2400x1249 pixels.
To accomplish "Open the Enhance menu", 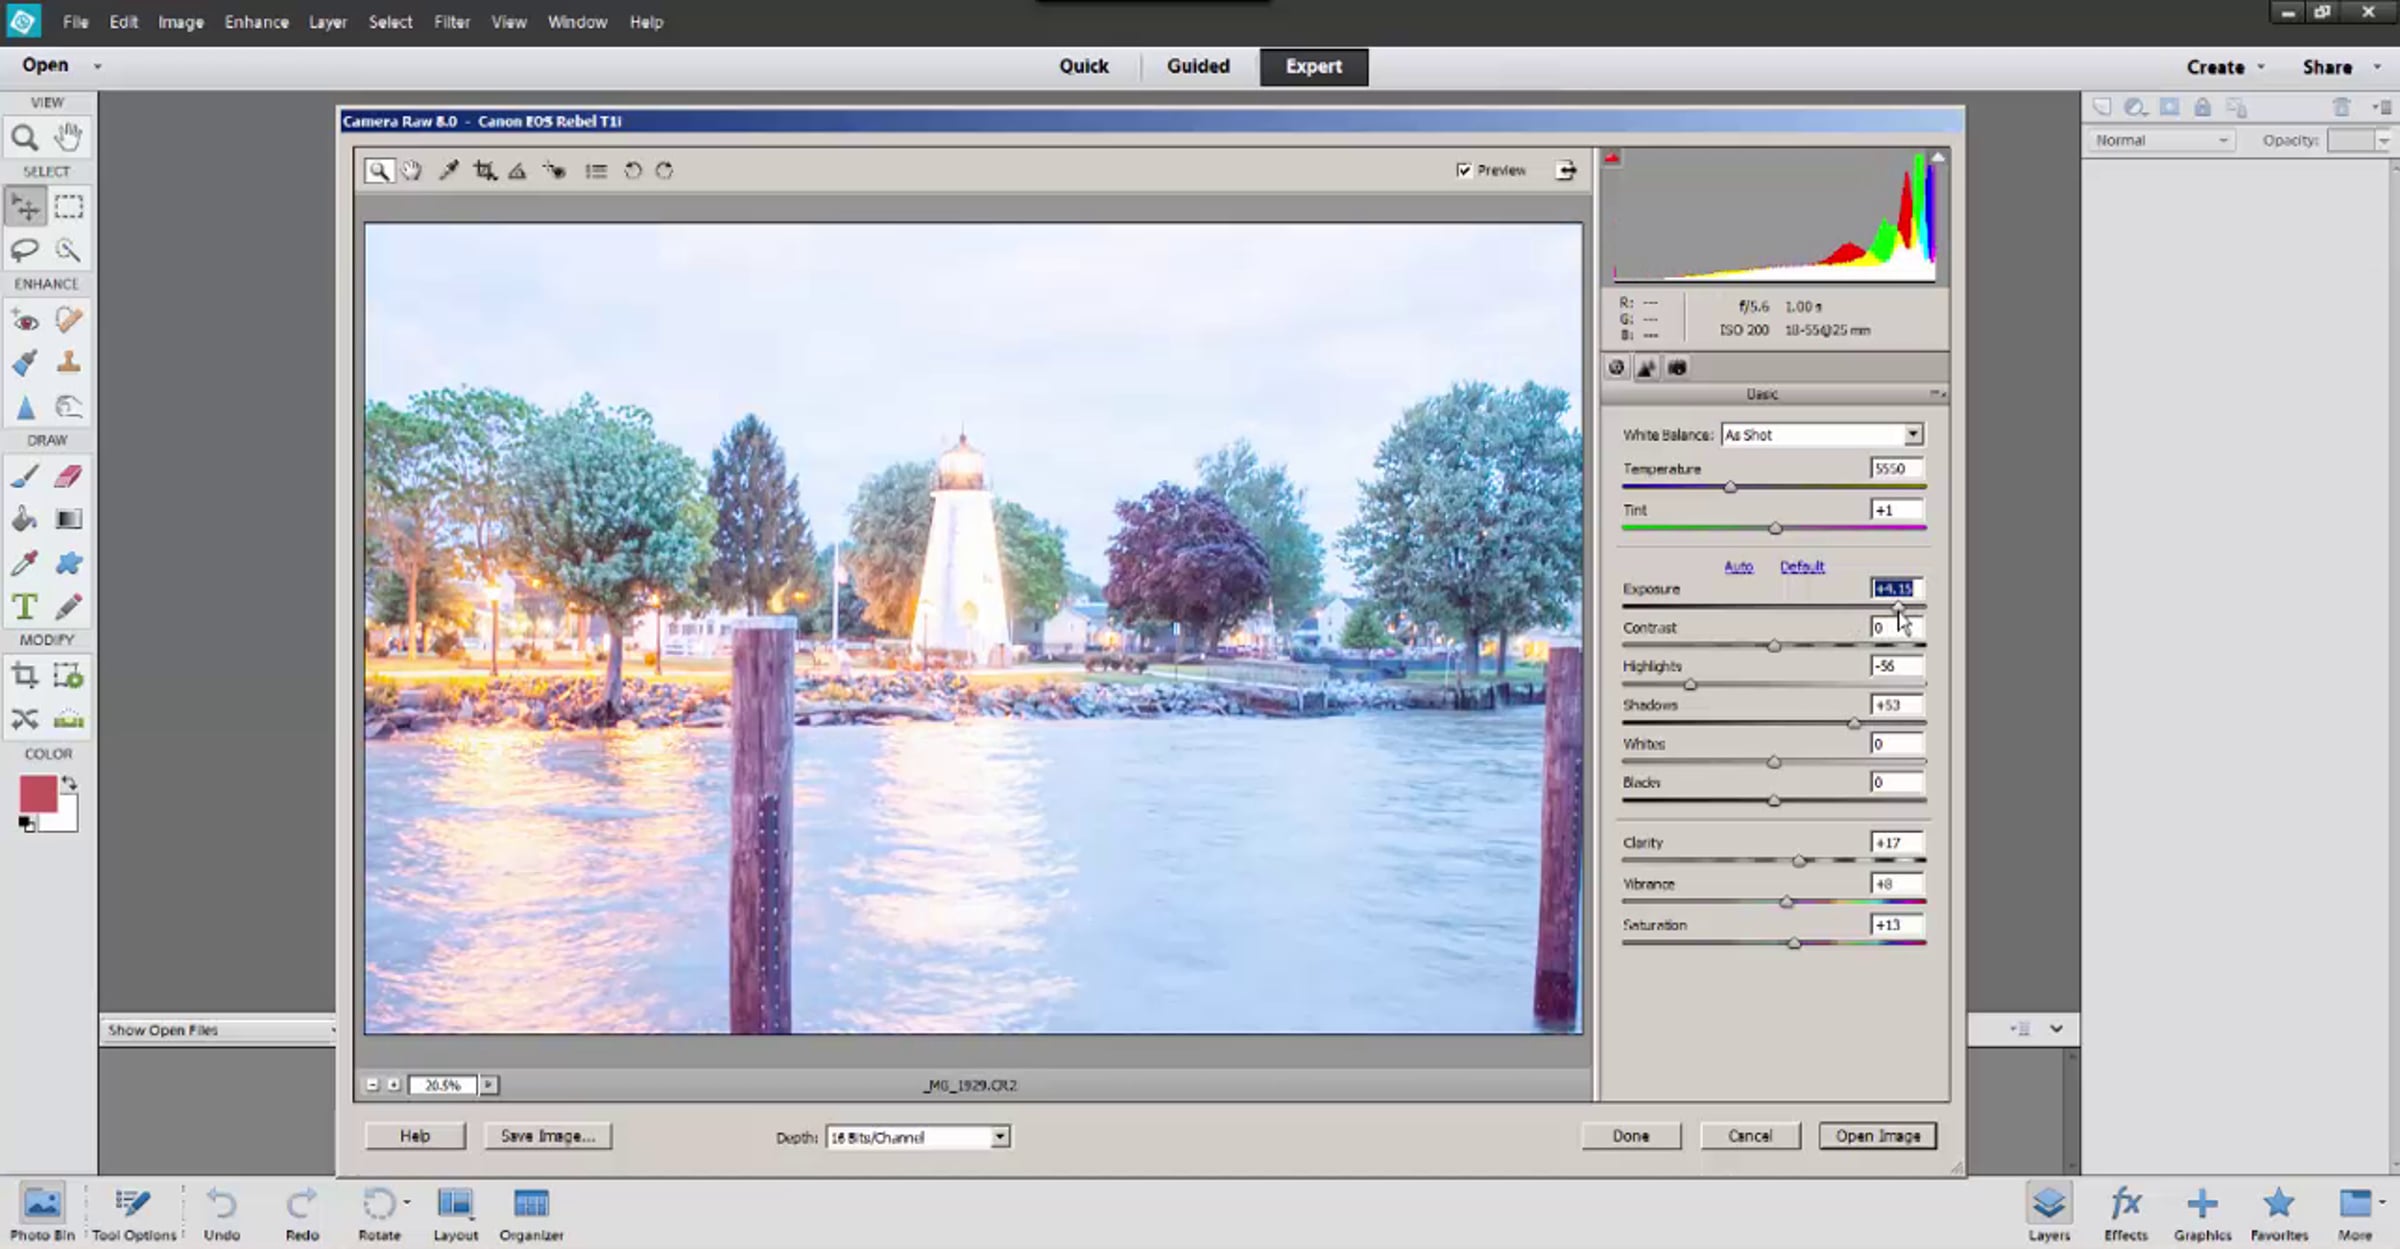I will 256,22.
